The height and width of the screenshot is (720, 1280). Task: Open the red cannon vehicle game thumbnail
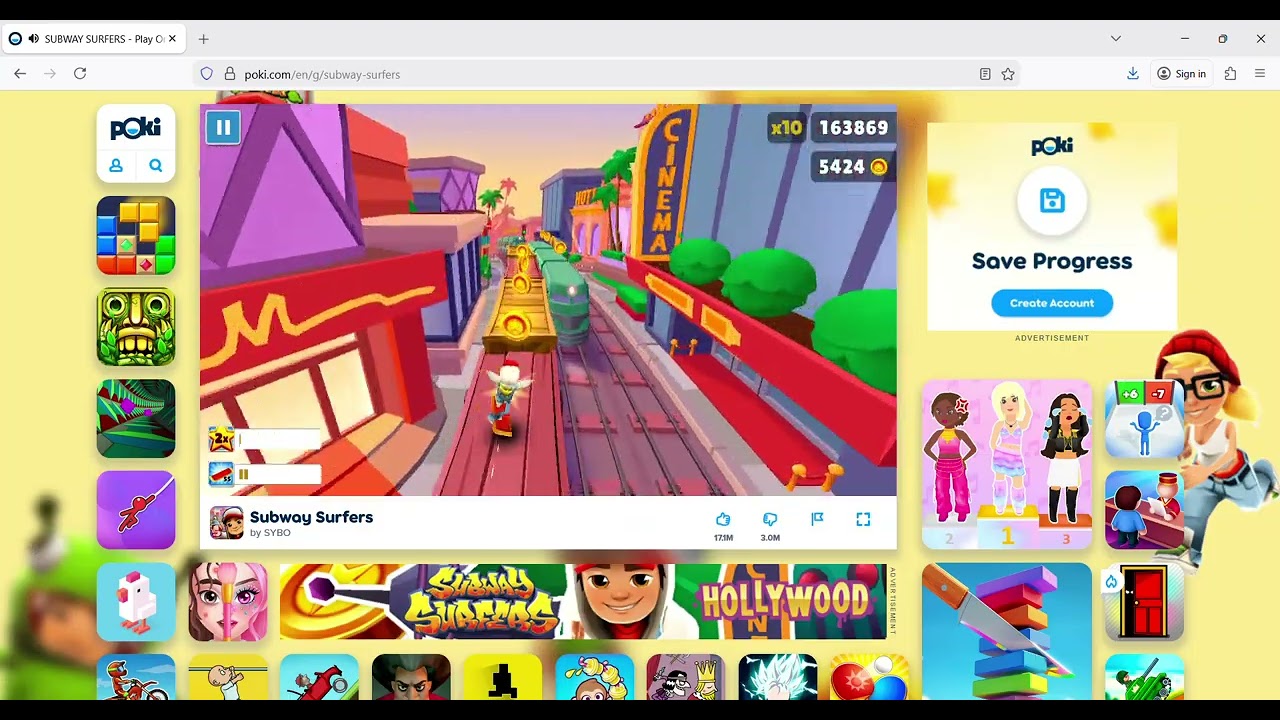pos(319,677)
